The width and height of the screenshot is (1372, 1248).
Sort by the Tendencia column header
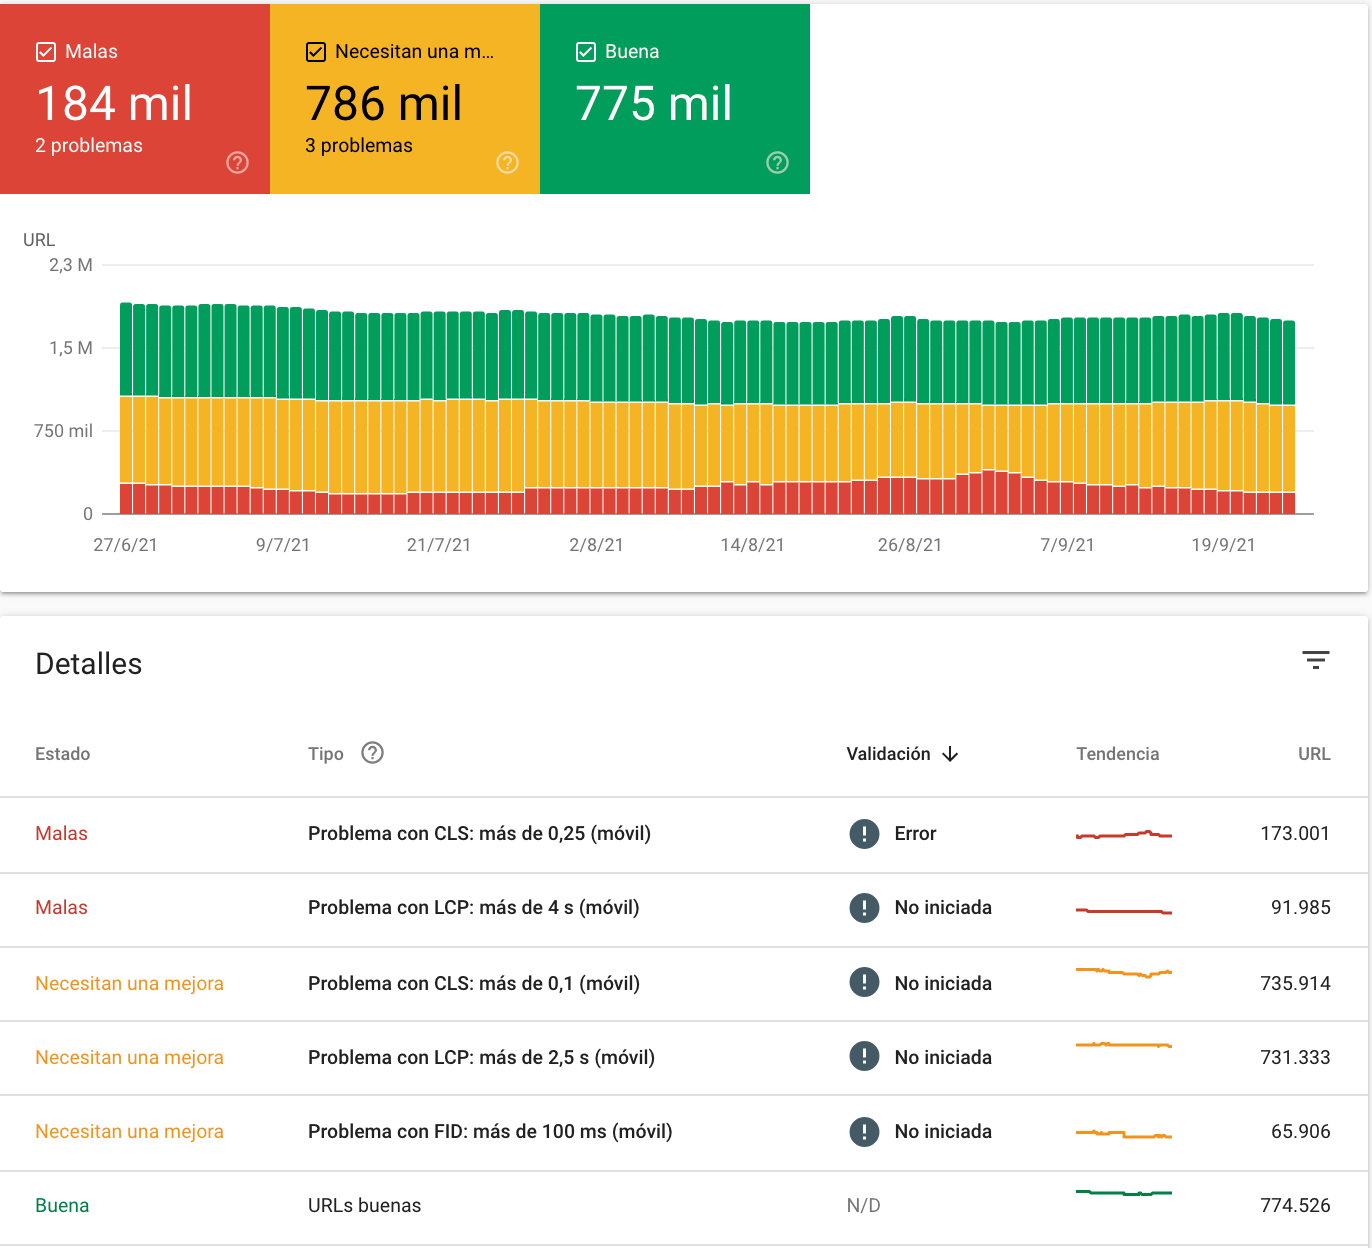[x=1117, y=754]
